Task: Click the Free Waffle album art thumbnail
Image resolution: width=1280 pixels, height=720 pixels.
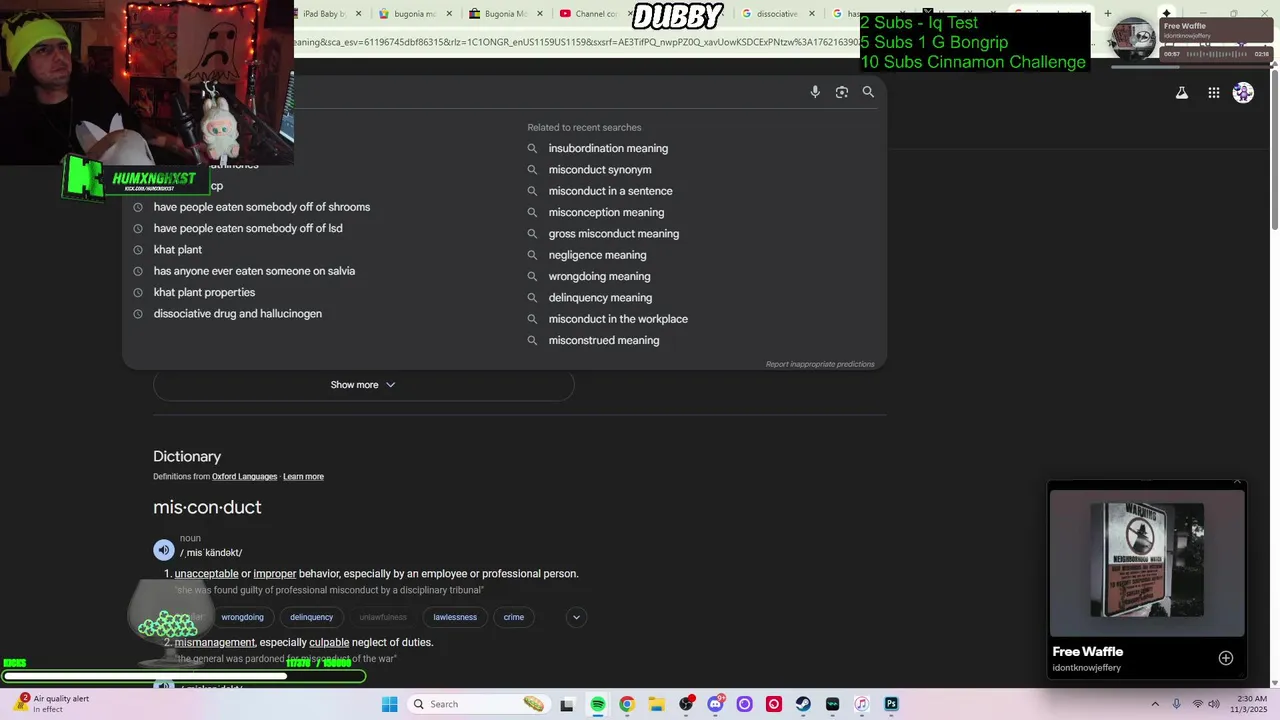Action: coord(1147,563)
